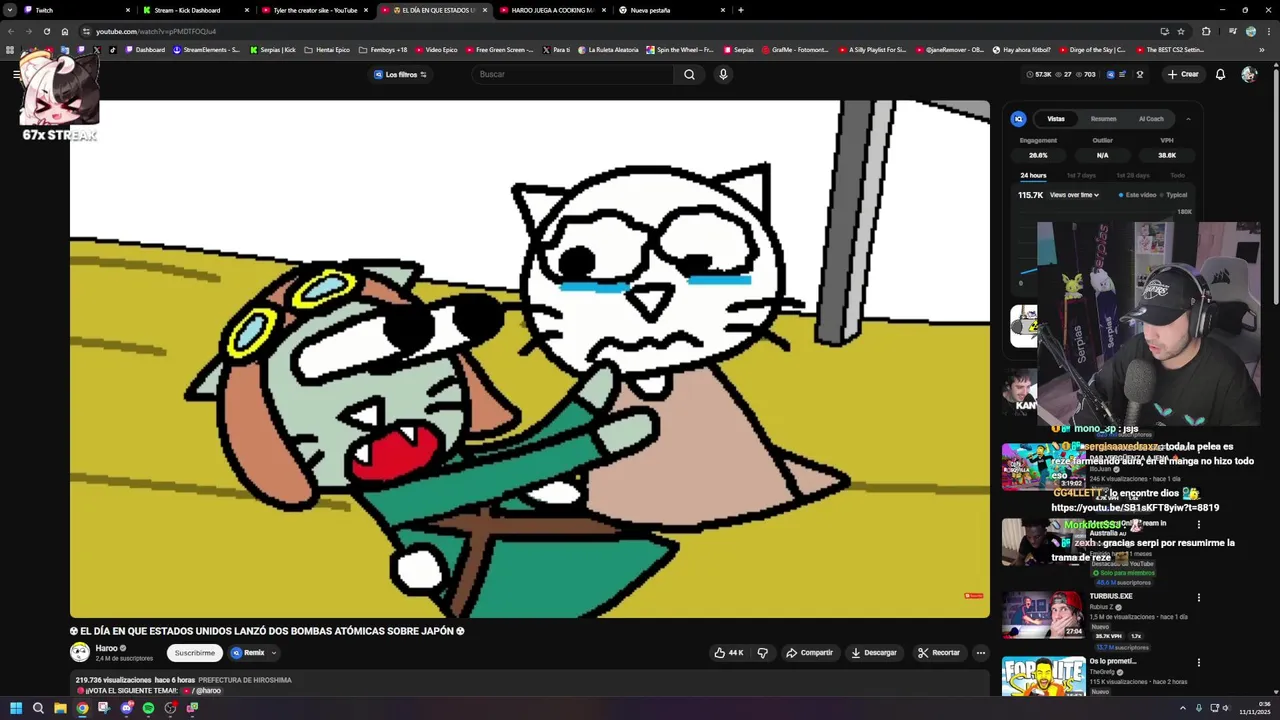This screenshot has height=720, width=1280.
Task: Click the address bar URL
Action: [156, 31]
